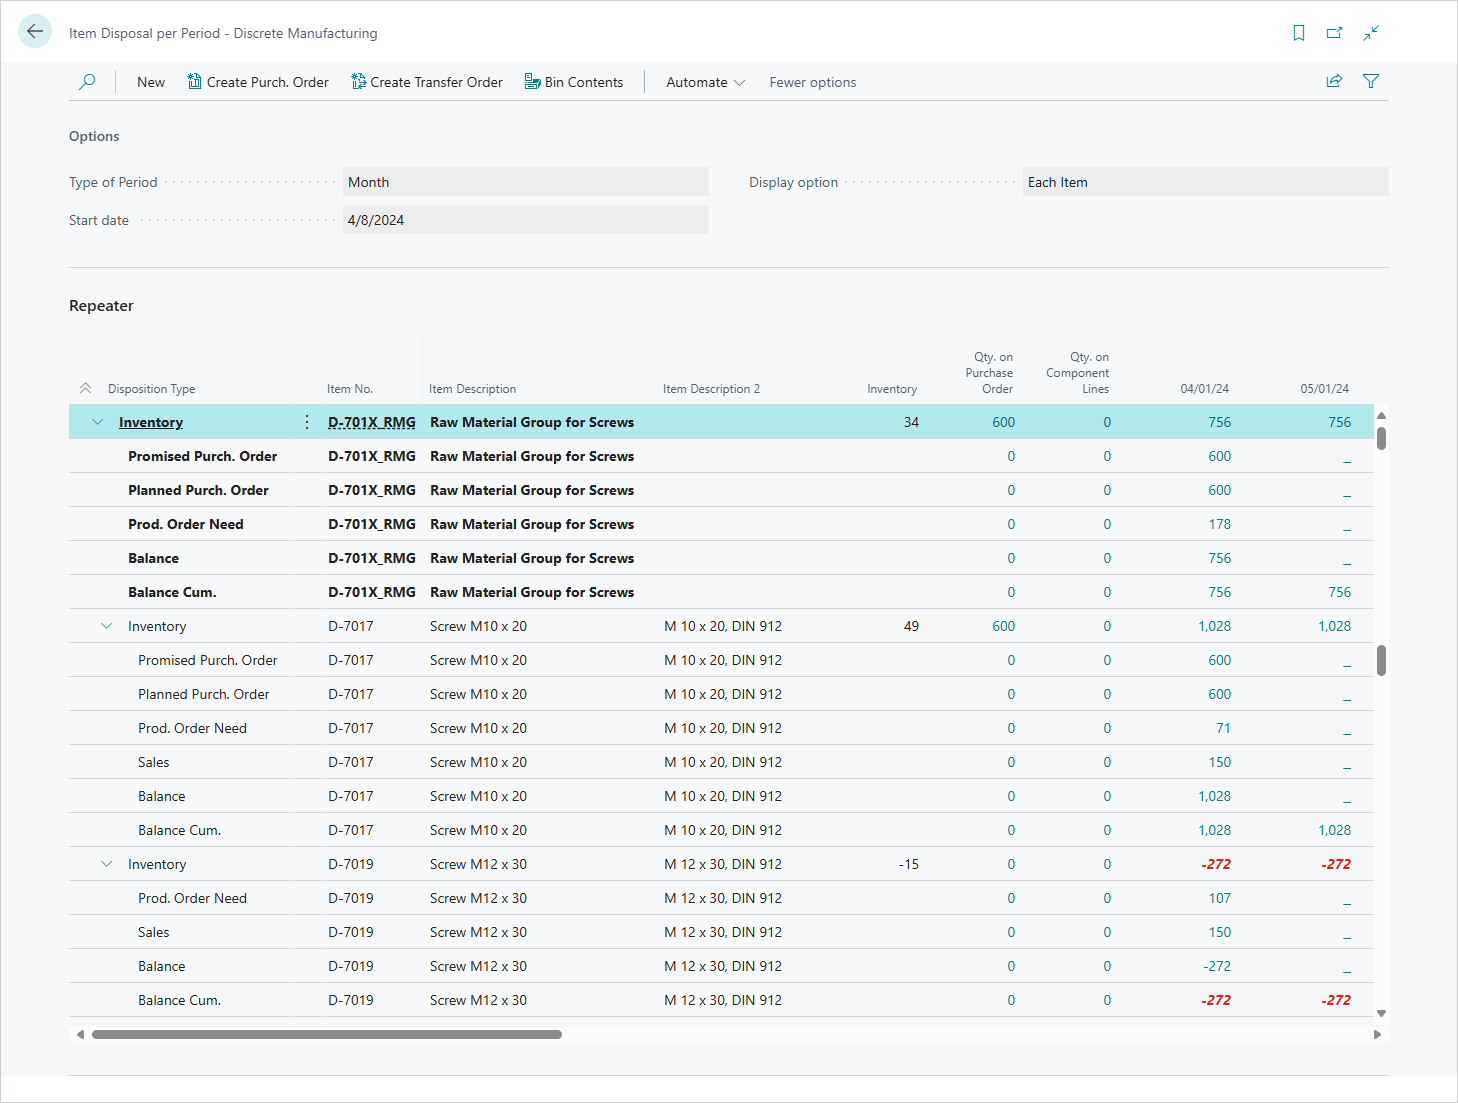Open the Automate dropdown menu

[x=705, y=82]
